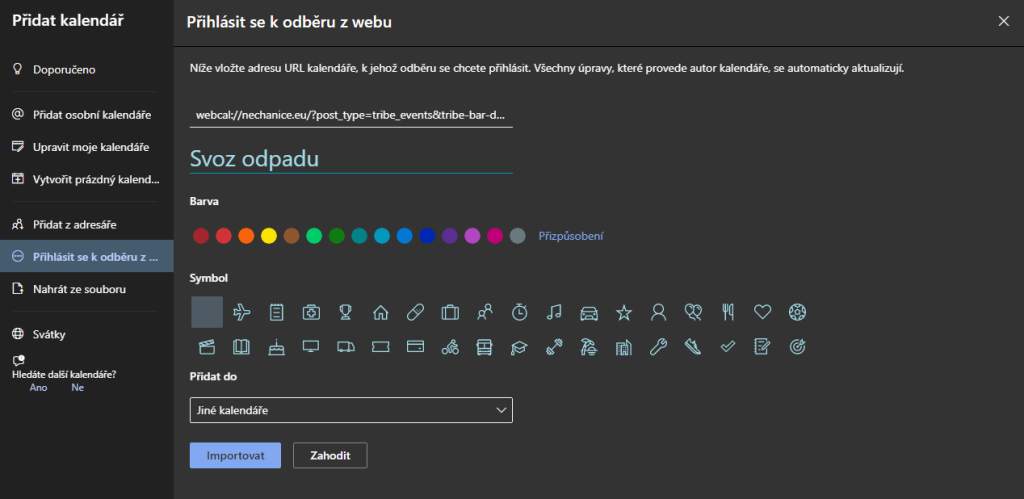Click the Zahodit button
Image resolution: width=1024 pixels, height=499 pixels.
click(330, 455)
